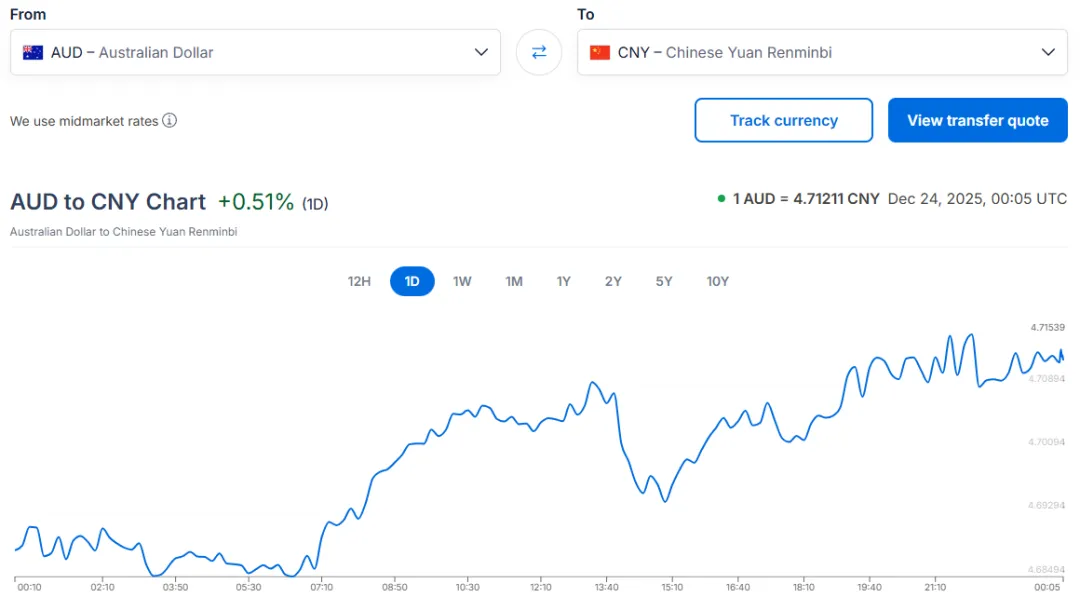Click the chart line peak near 4.71539
This screenshot has width=1080, height=597.
969,335
